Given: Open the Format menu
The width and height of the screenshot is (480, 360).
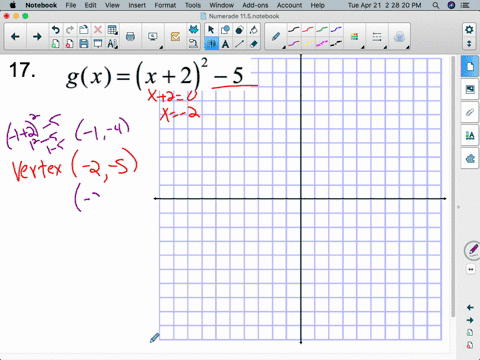Looking at the screenshot, I should pos(165,5).
